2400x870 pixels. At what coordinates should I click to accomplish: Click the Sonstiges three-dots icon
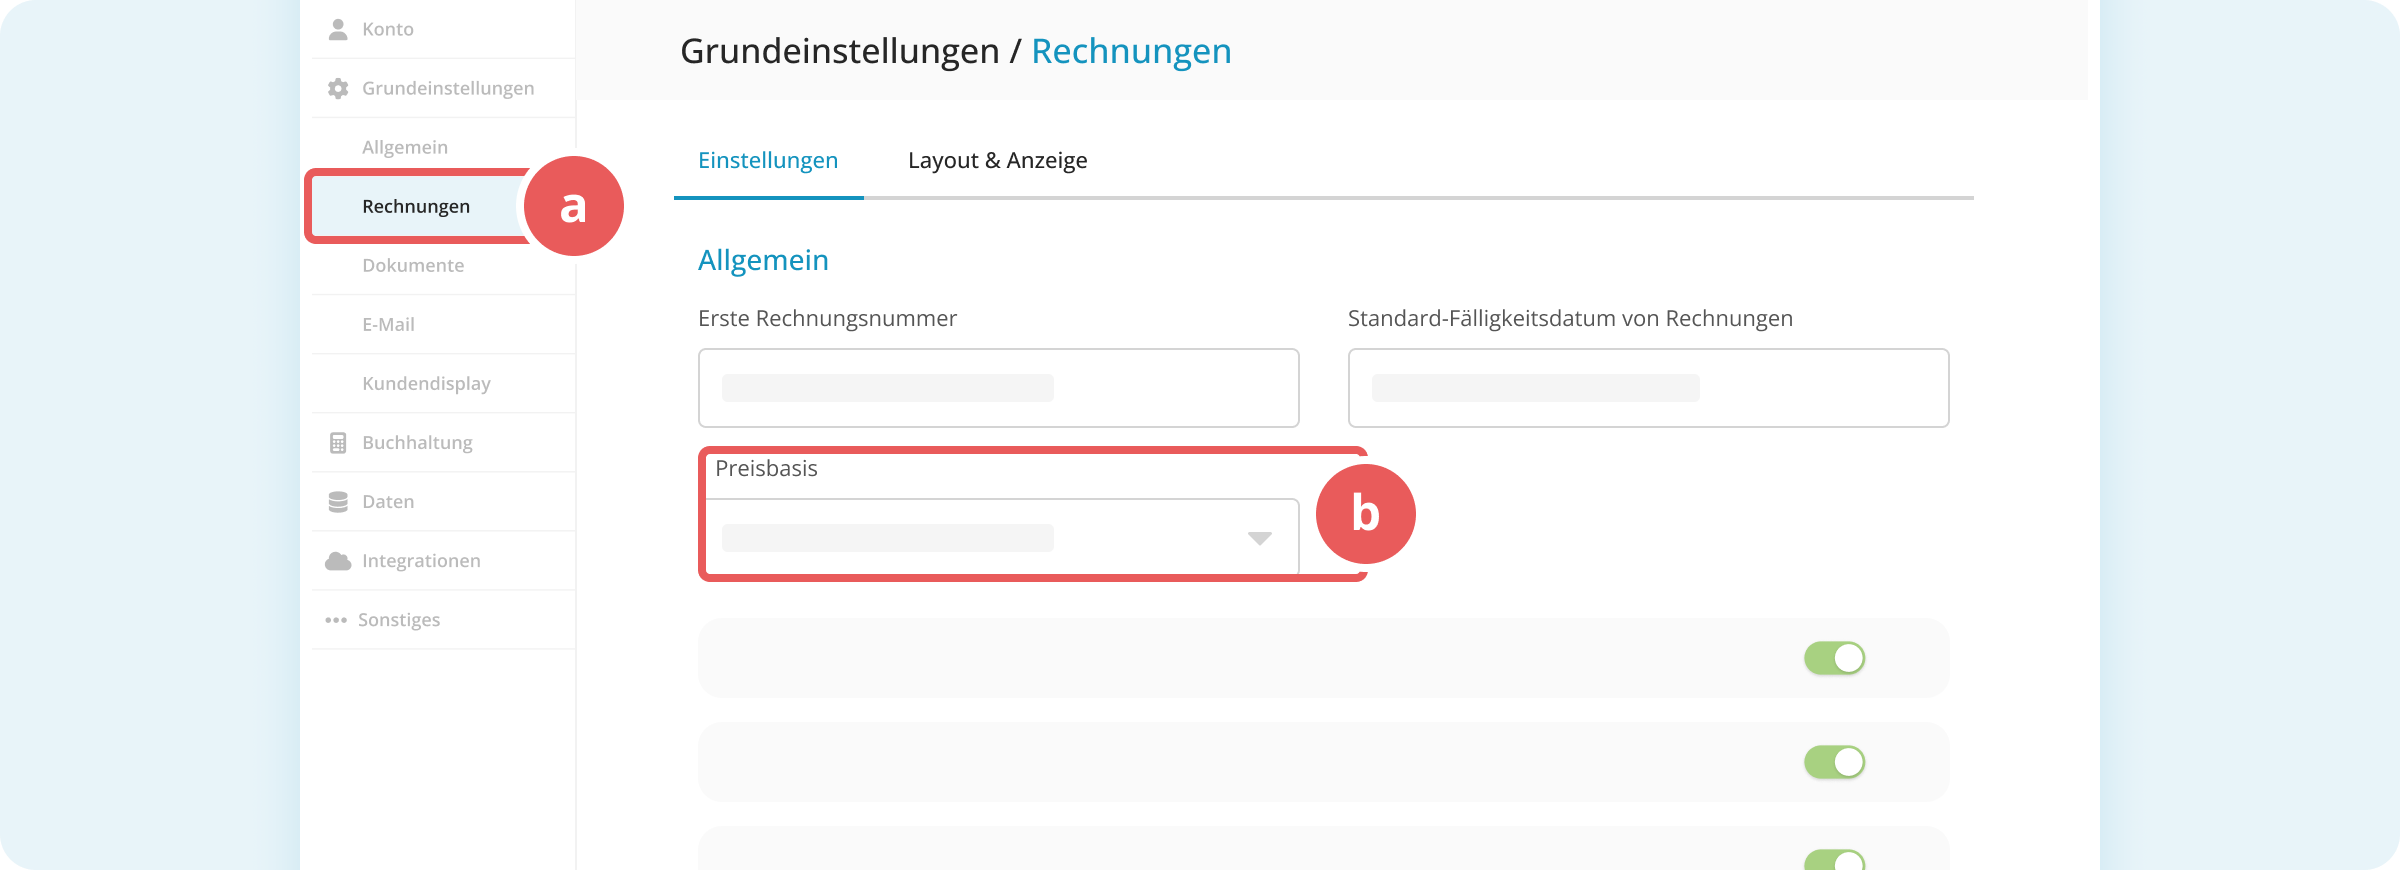tap(338, 619)
